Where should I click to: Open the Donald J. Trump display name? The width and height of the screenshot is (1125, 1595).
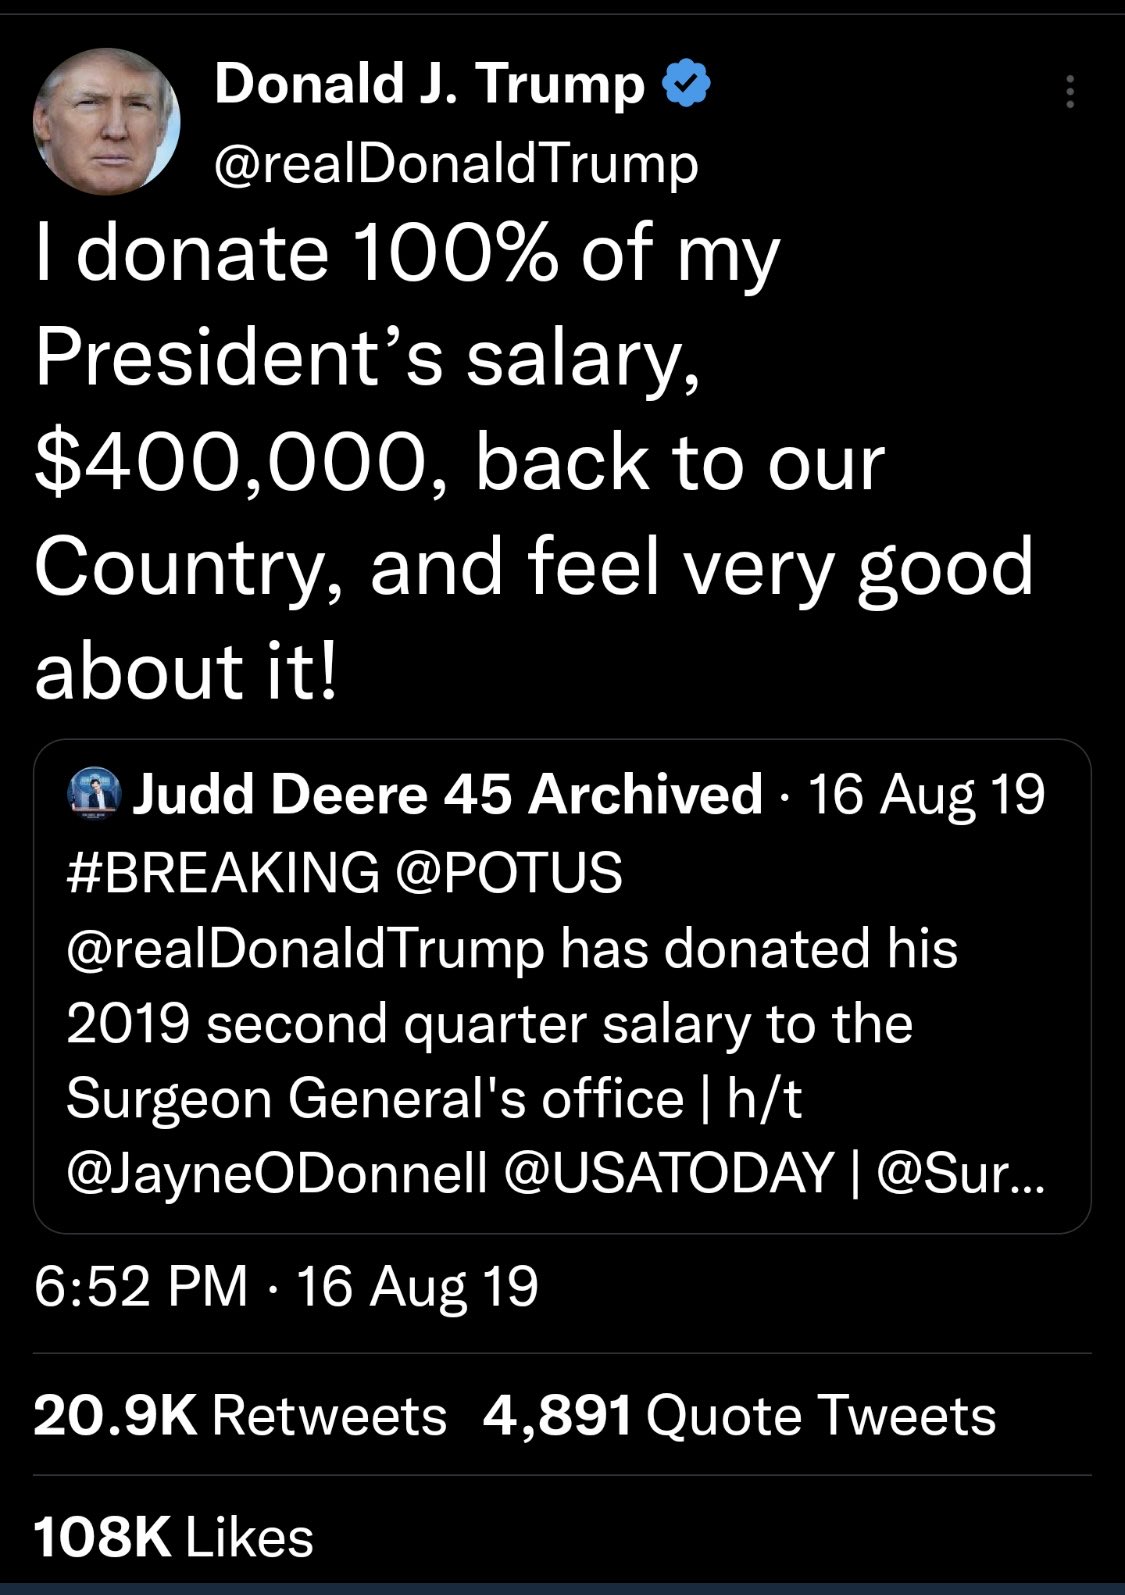tap(430, 84)
